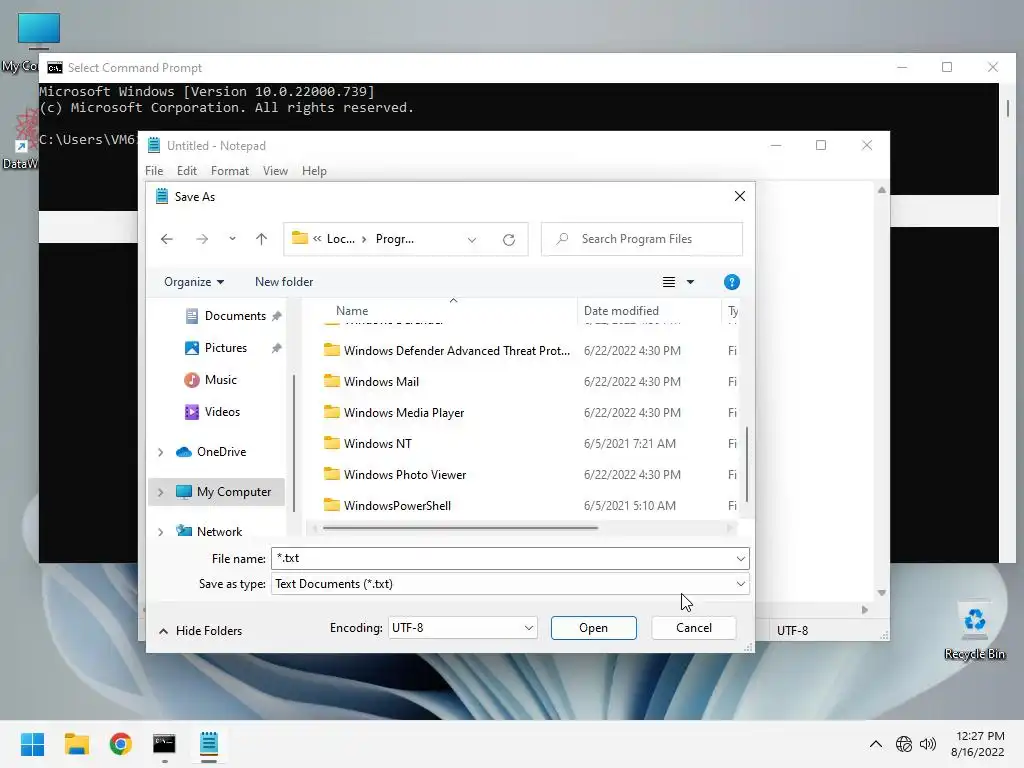Viewport: 1024px width, 768px height.
Task: Select Pictures in navigation pane
Action: (225, 348)
